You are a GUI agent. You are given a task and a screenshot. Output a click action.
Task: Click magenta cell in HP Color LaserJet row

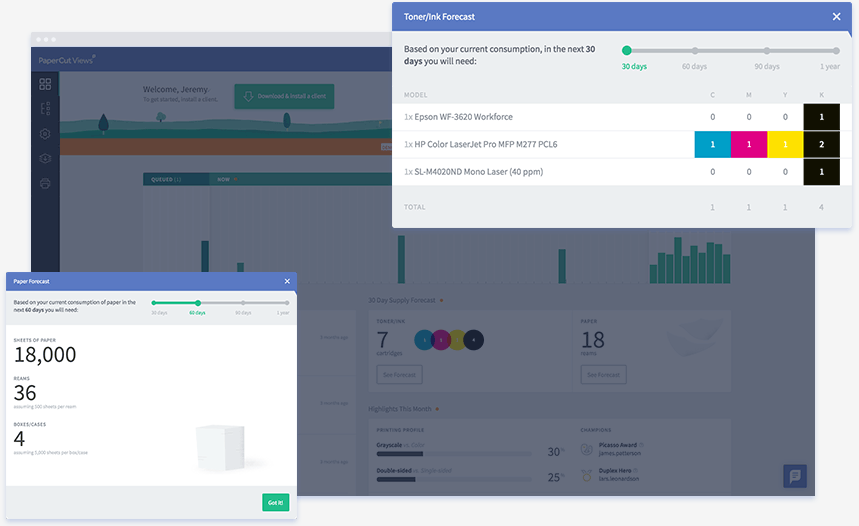749,144
